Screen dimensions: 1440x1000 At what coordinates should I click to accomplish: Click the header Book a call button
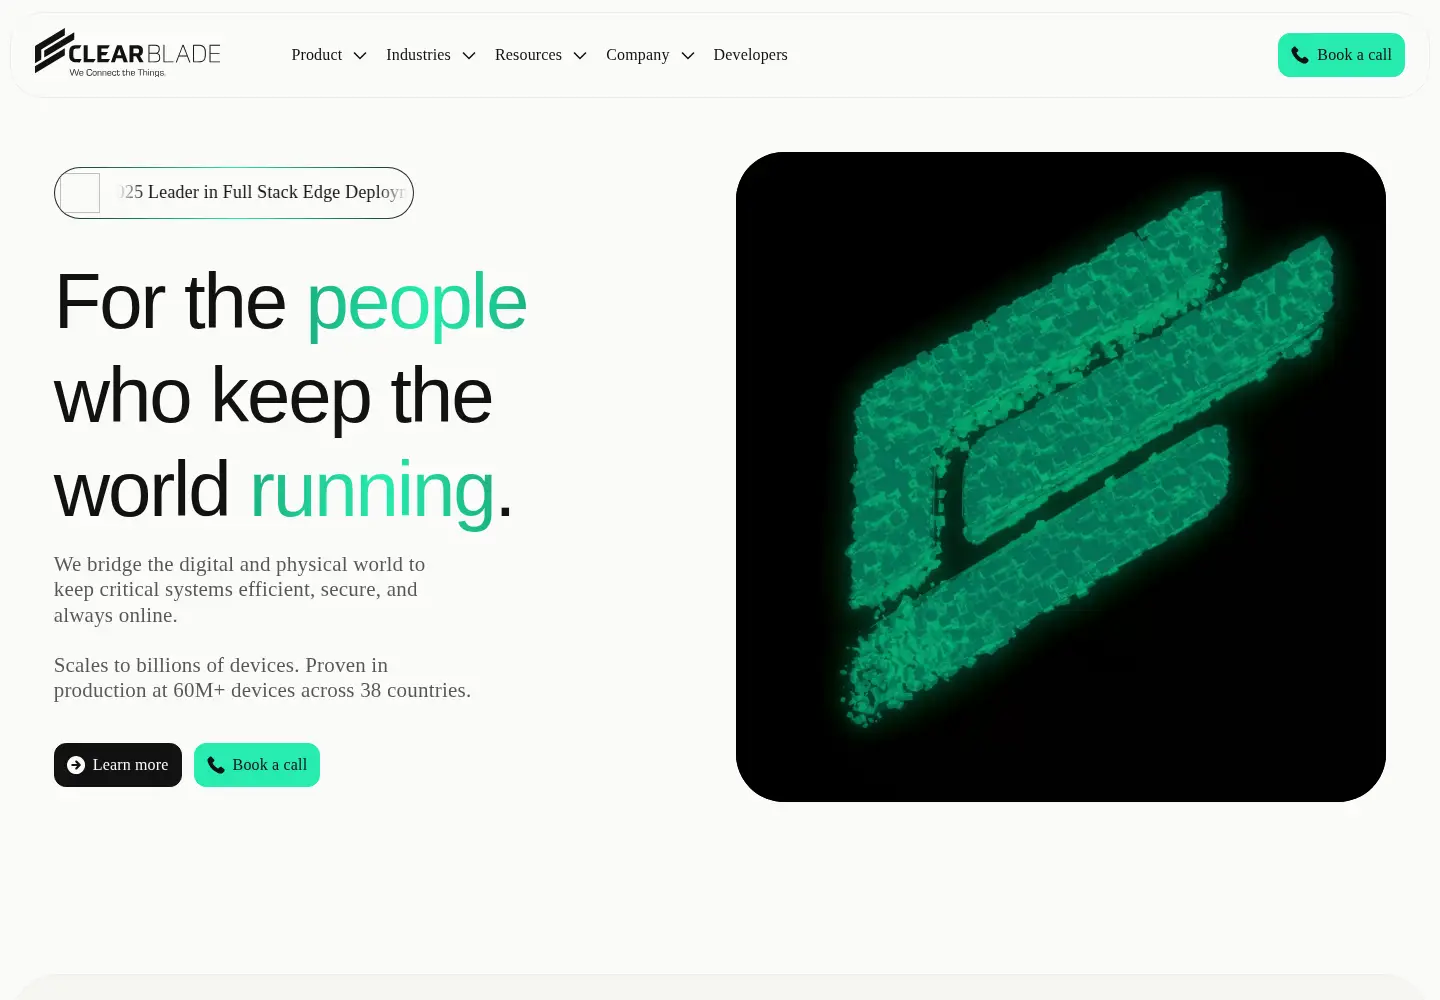click(x=1341, y=55)
